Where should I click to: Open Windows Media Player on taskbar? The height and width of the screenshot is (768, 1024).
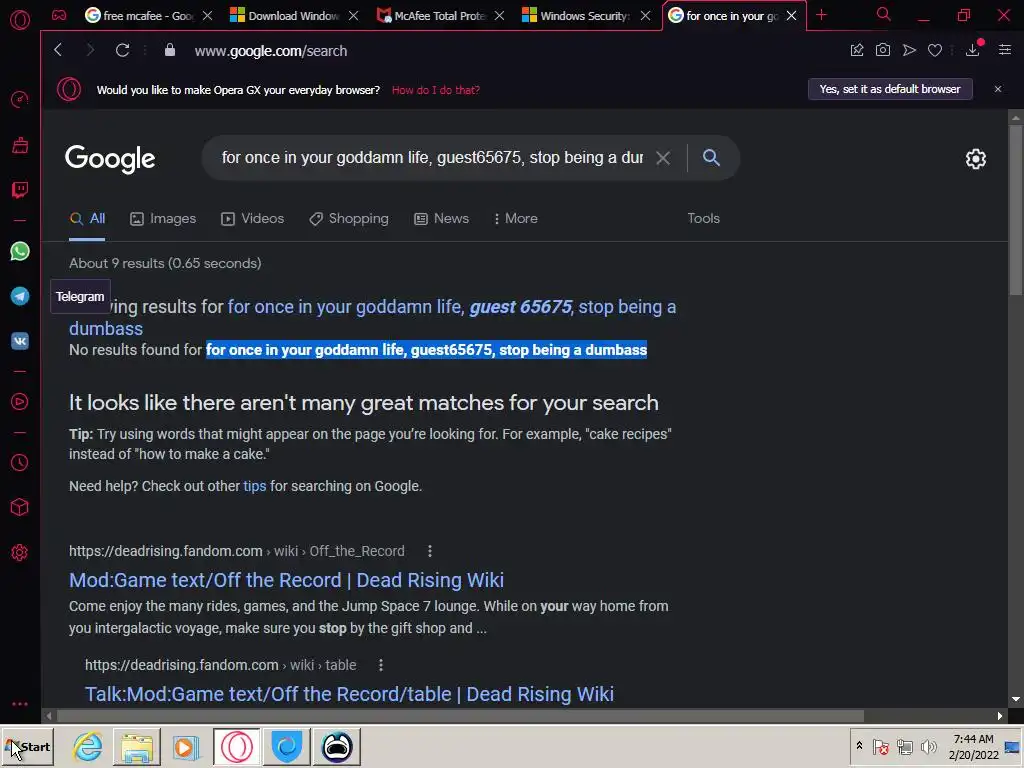pos(185,747)
